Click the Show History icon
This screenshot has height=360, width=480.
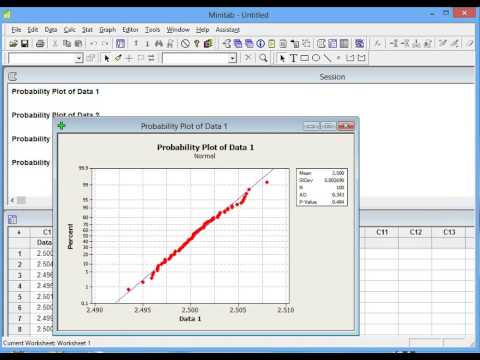point(272,44)
